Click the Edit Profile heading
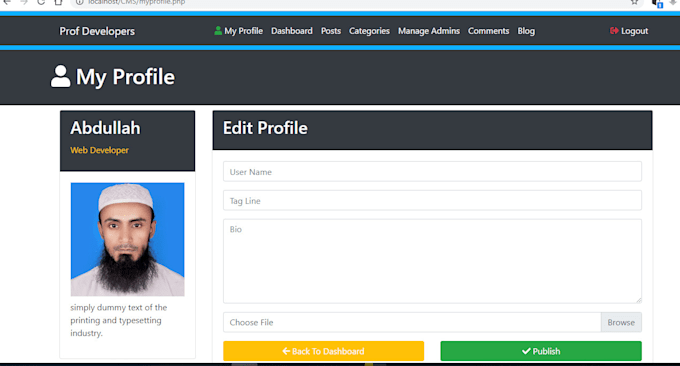The height and width of the screenshot is (366, 680). tap(265, 128)
